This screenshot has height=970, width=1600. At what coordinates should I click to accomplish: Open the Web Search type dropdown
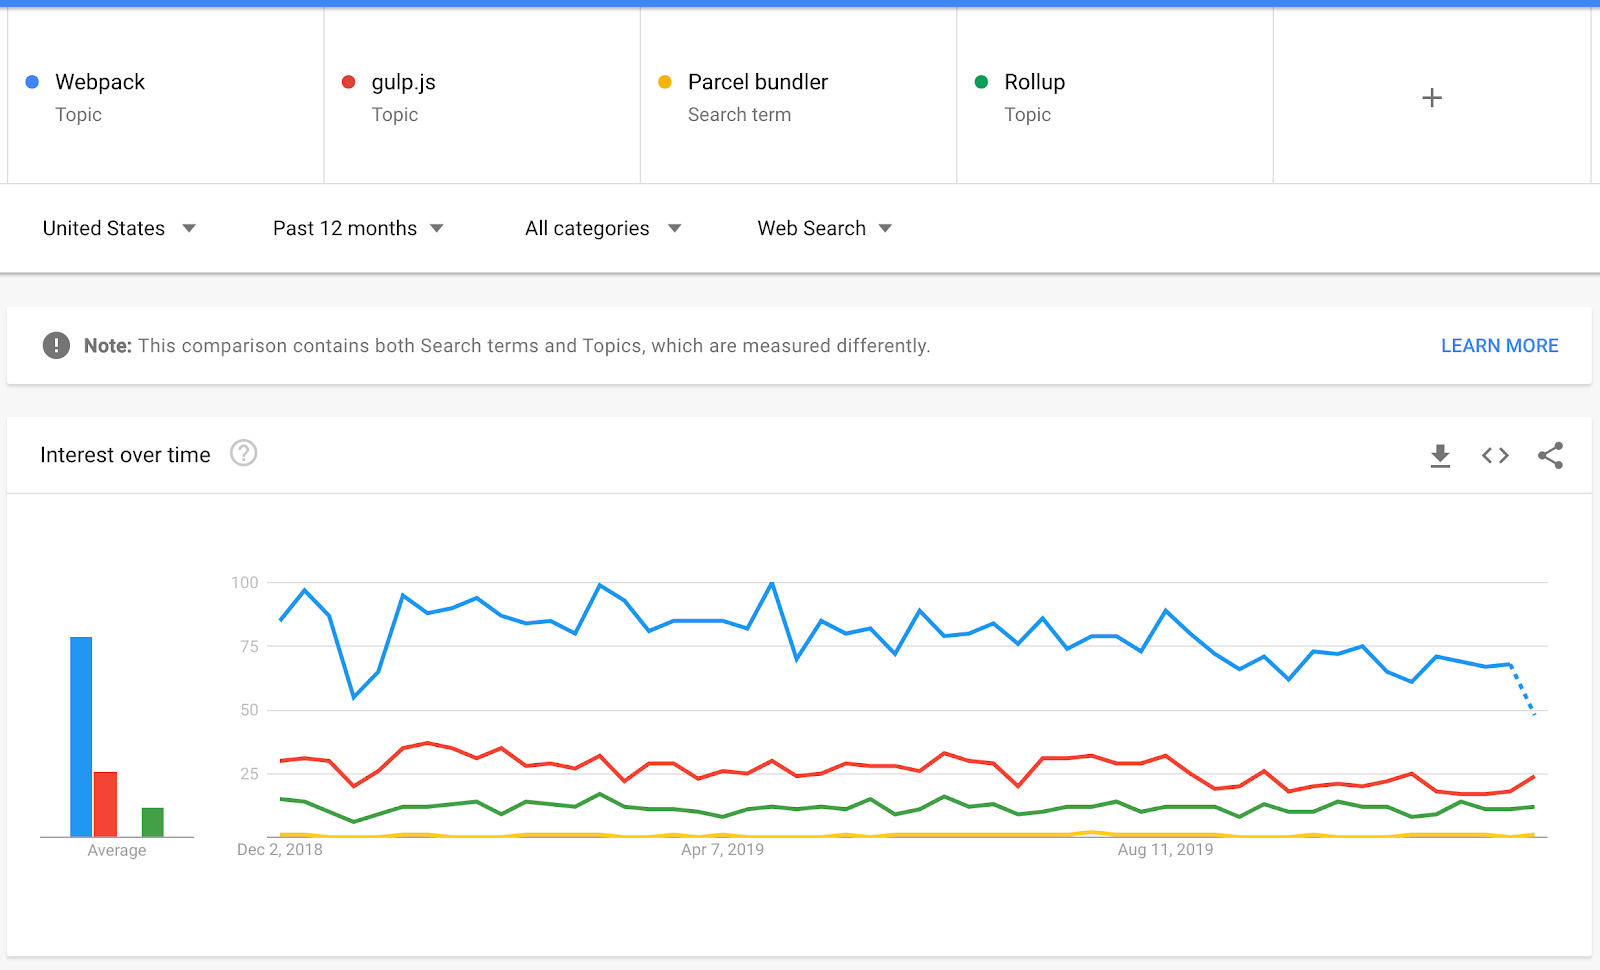coord(823,228)
